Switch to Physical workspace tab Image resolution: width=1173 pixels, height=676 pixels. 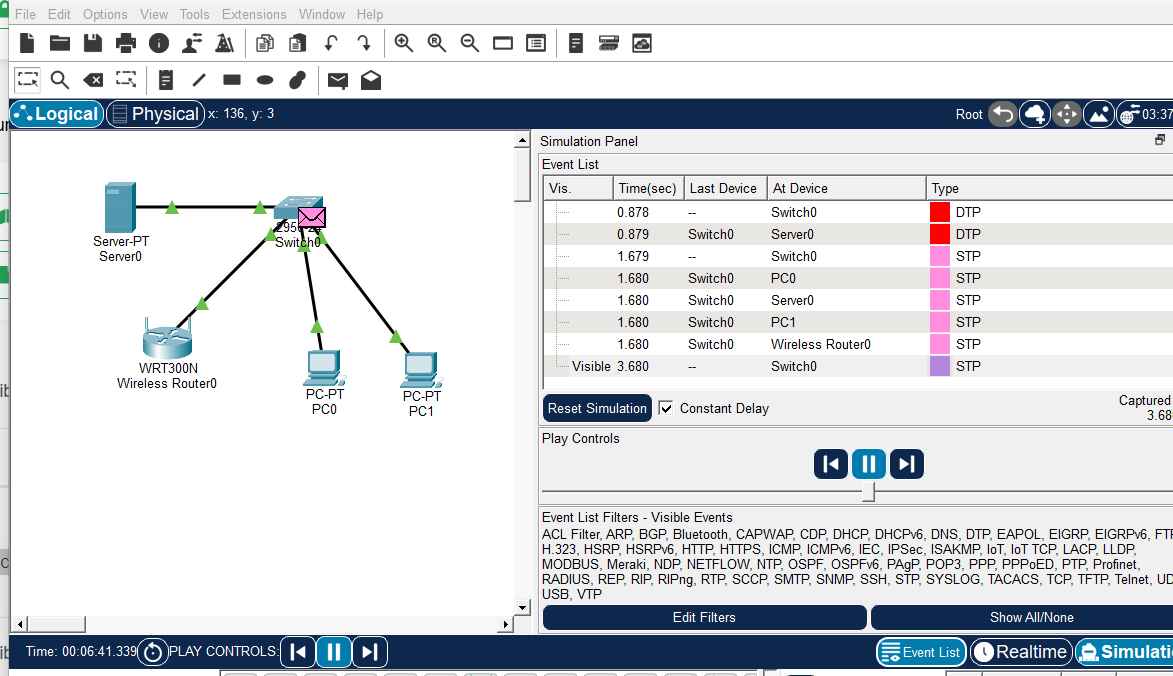pyautogui.click(x=156, y=114)
